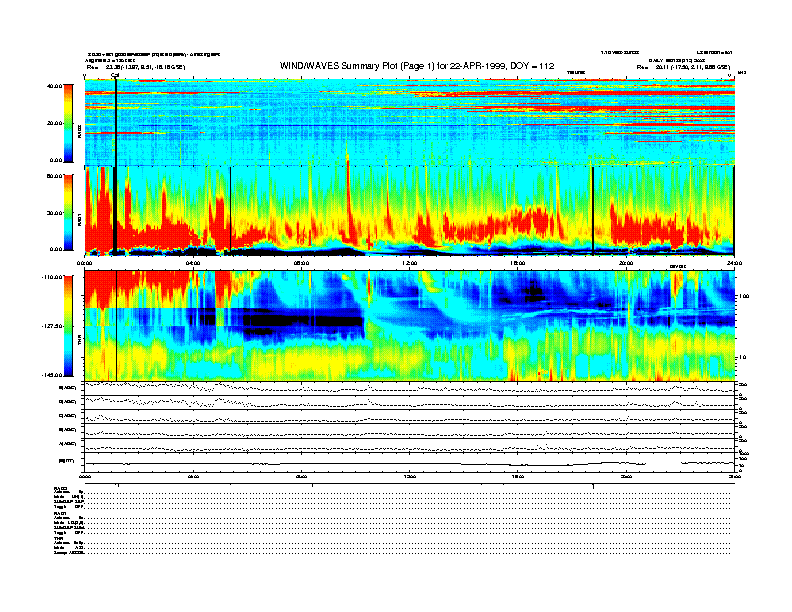
Task: Click the 12:00 time label below the RAD1 spectrogram
Action: (x=410, y=263)
